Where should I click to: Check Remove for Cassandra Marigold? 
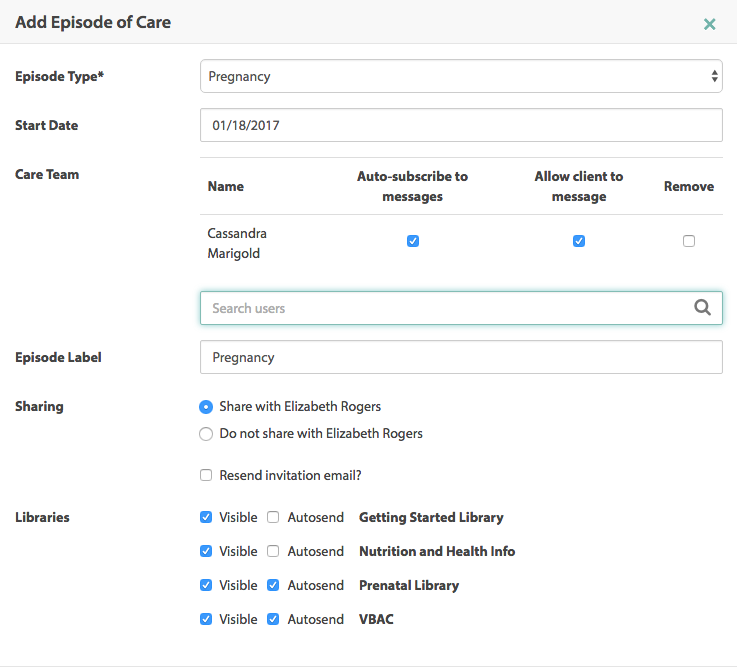[689, 241]
